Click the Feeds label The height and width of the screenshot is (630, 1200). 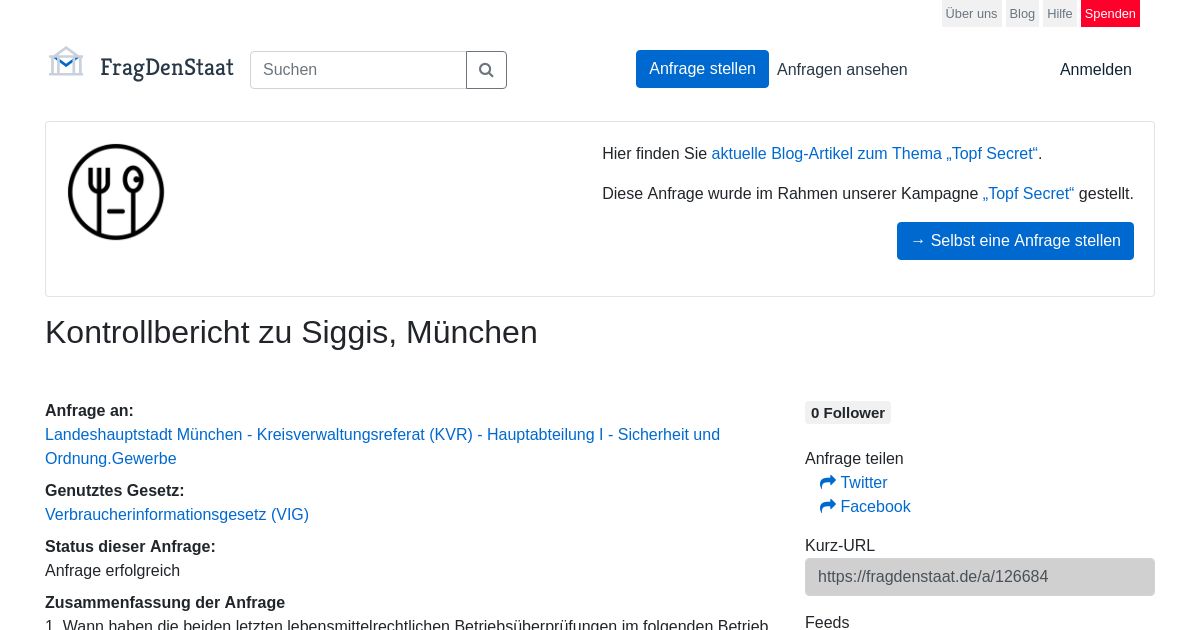827,622
